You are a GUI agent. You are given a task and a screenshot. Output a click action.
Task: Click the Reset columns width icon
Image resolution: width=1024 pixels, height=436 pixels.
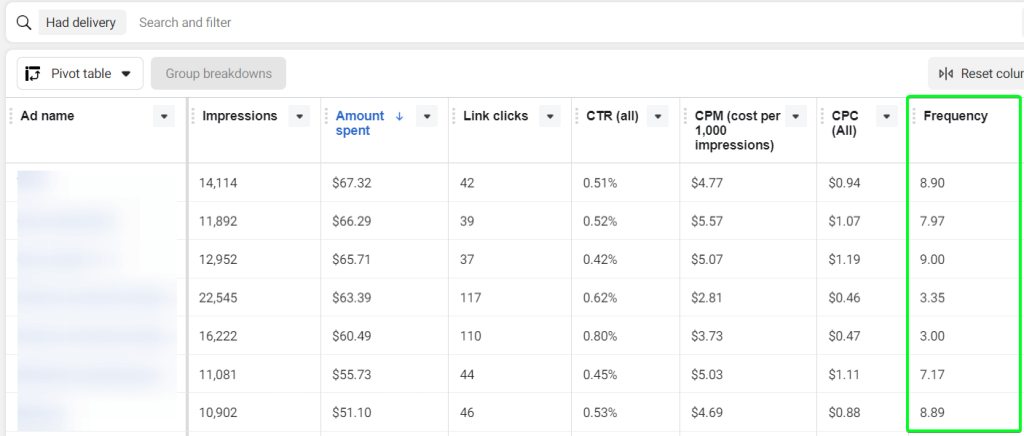(946, 74)
